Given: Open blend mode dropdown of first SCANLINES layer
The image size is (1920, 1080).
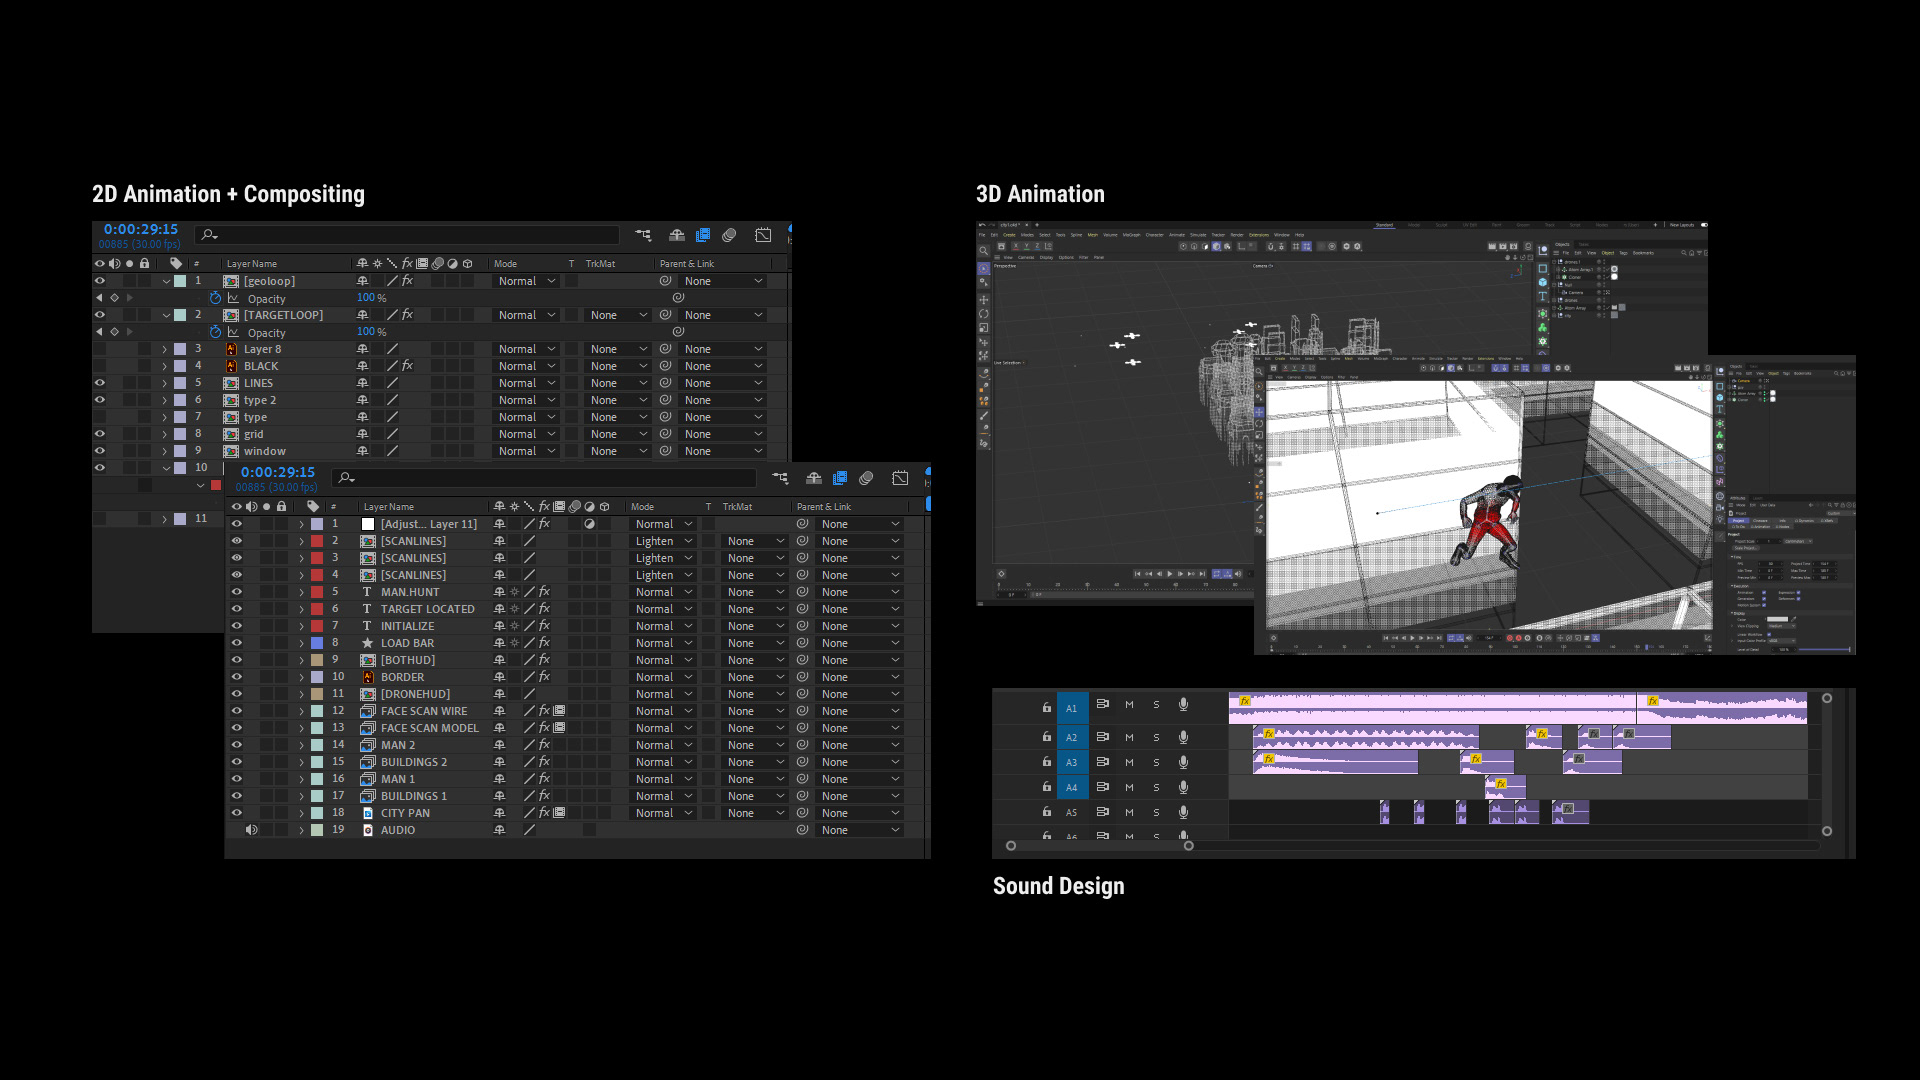Looking at the screenshot, I should coord(663,541).
